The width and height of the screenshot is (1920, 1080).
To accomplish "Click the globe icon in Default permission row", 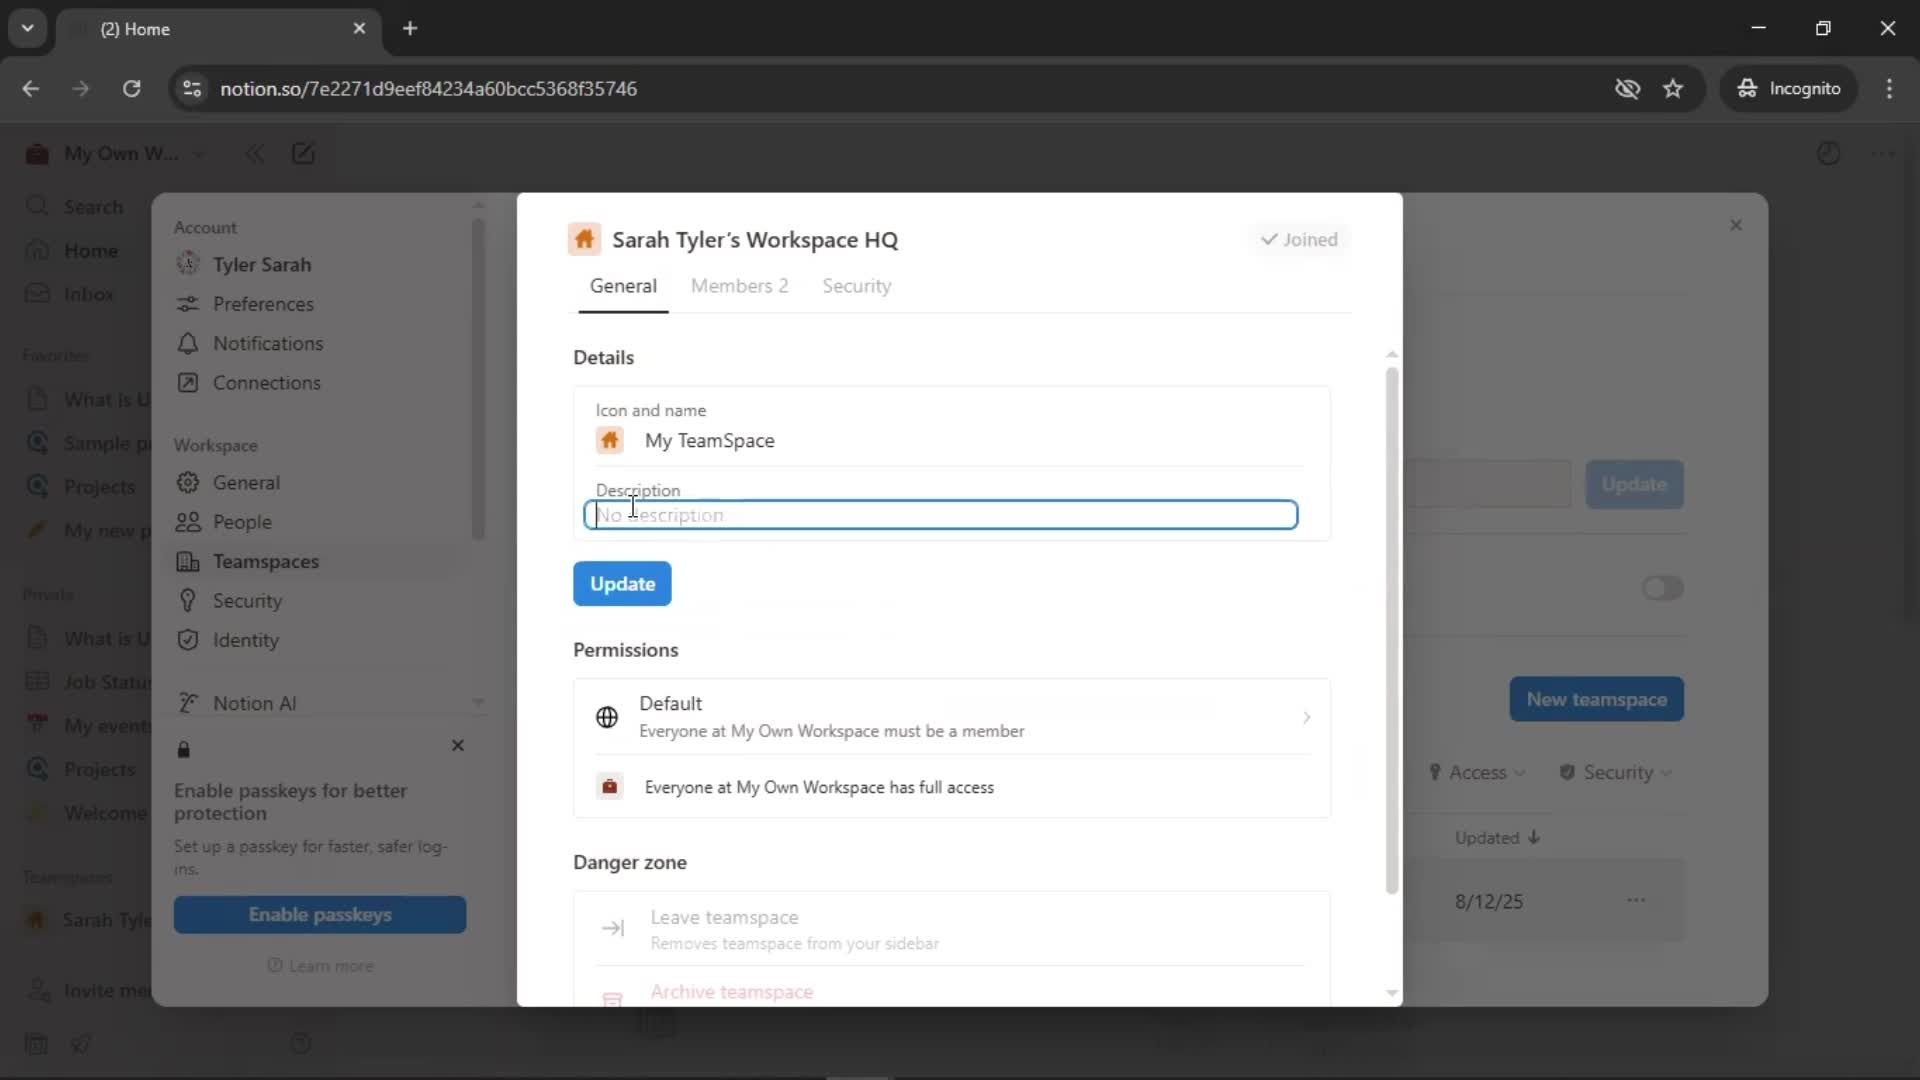I will (x=607, y=717).
